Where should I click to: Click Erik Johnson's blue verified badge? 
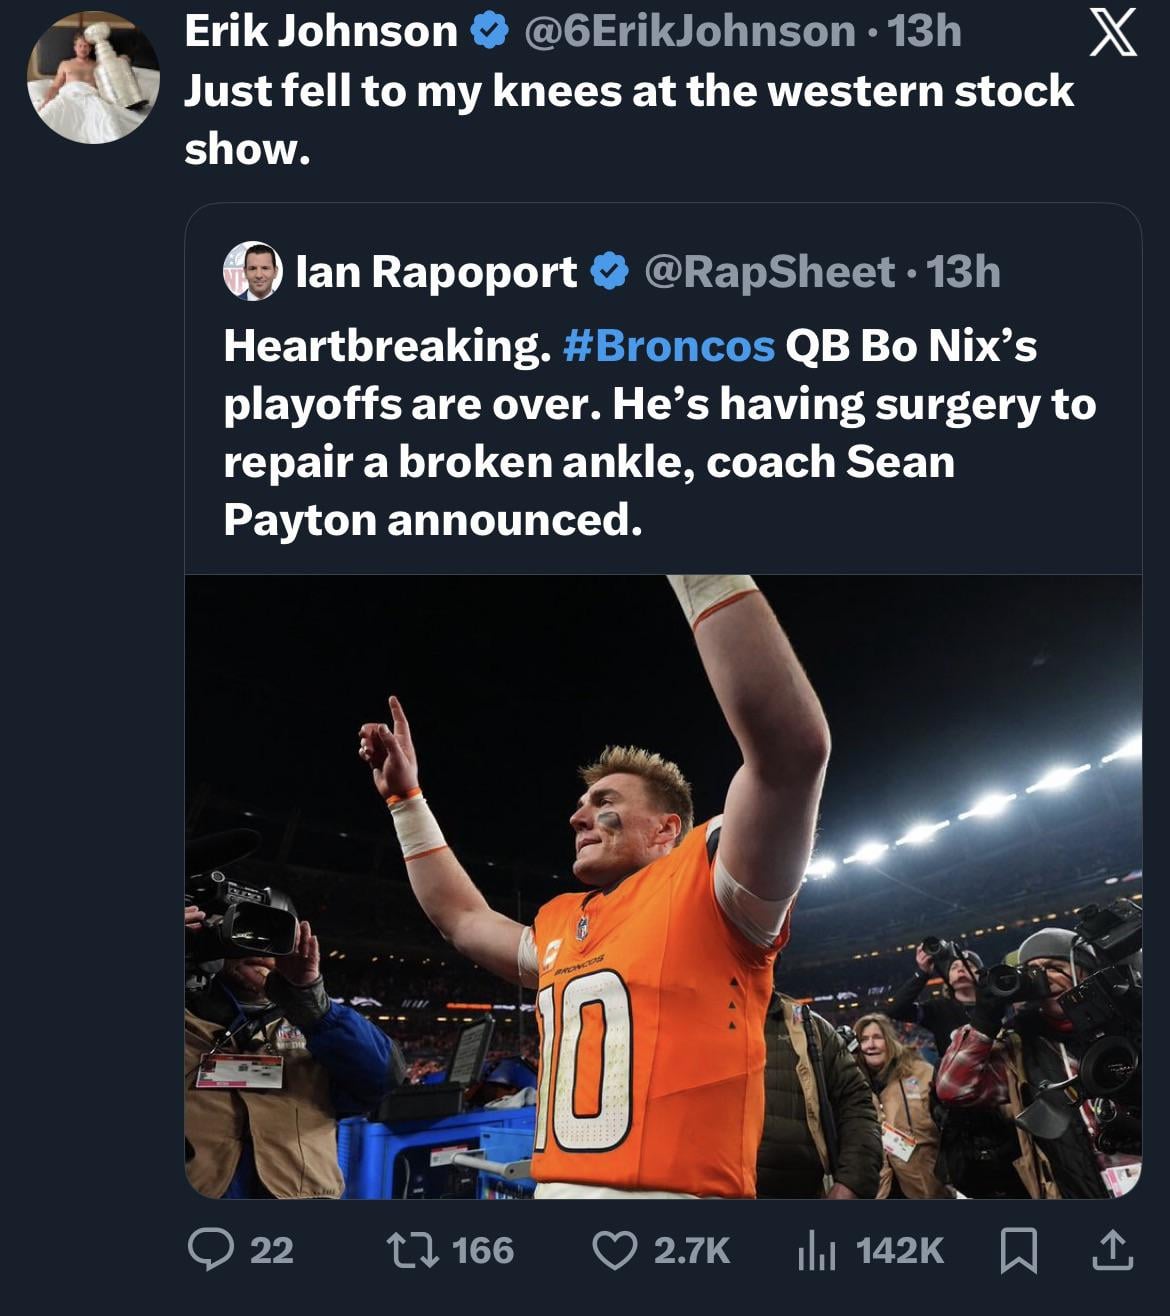point(489,32)
